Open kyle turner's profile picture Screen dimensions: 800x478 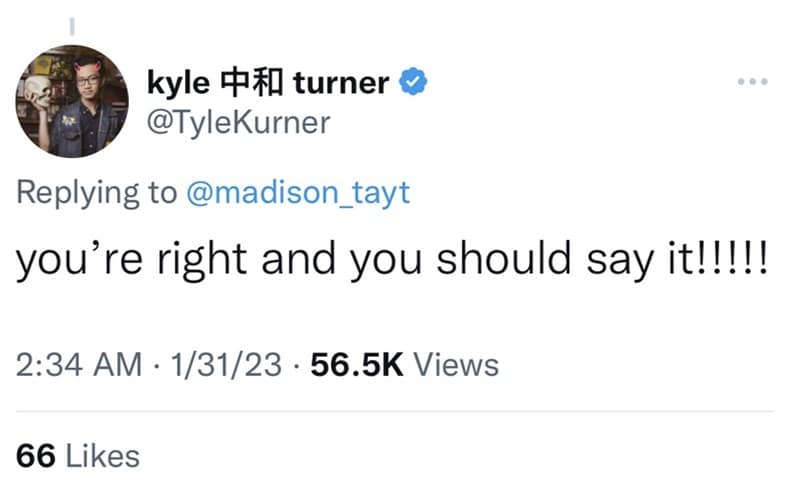pos(72,102)
